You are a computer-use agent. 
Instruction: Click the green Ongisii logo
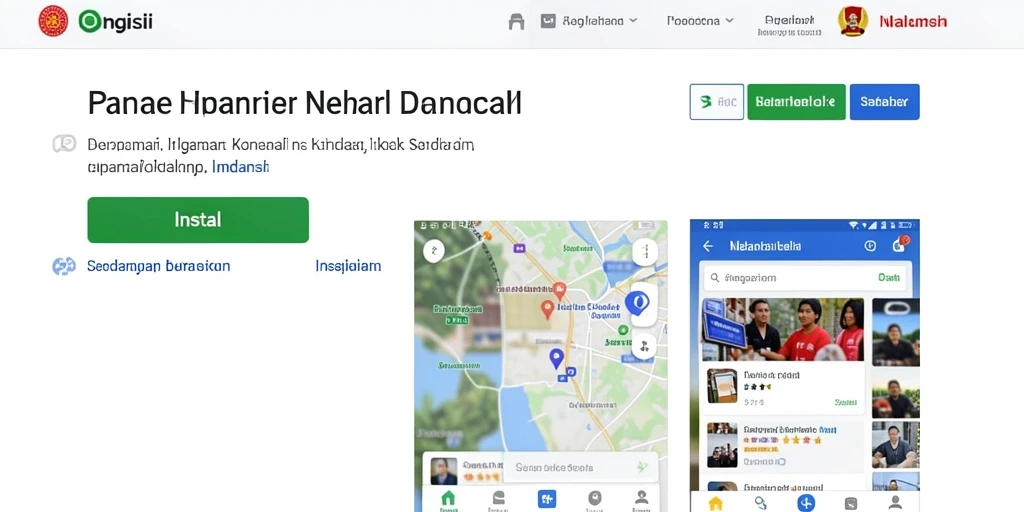[x=116, y=22]
